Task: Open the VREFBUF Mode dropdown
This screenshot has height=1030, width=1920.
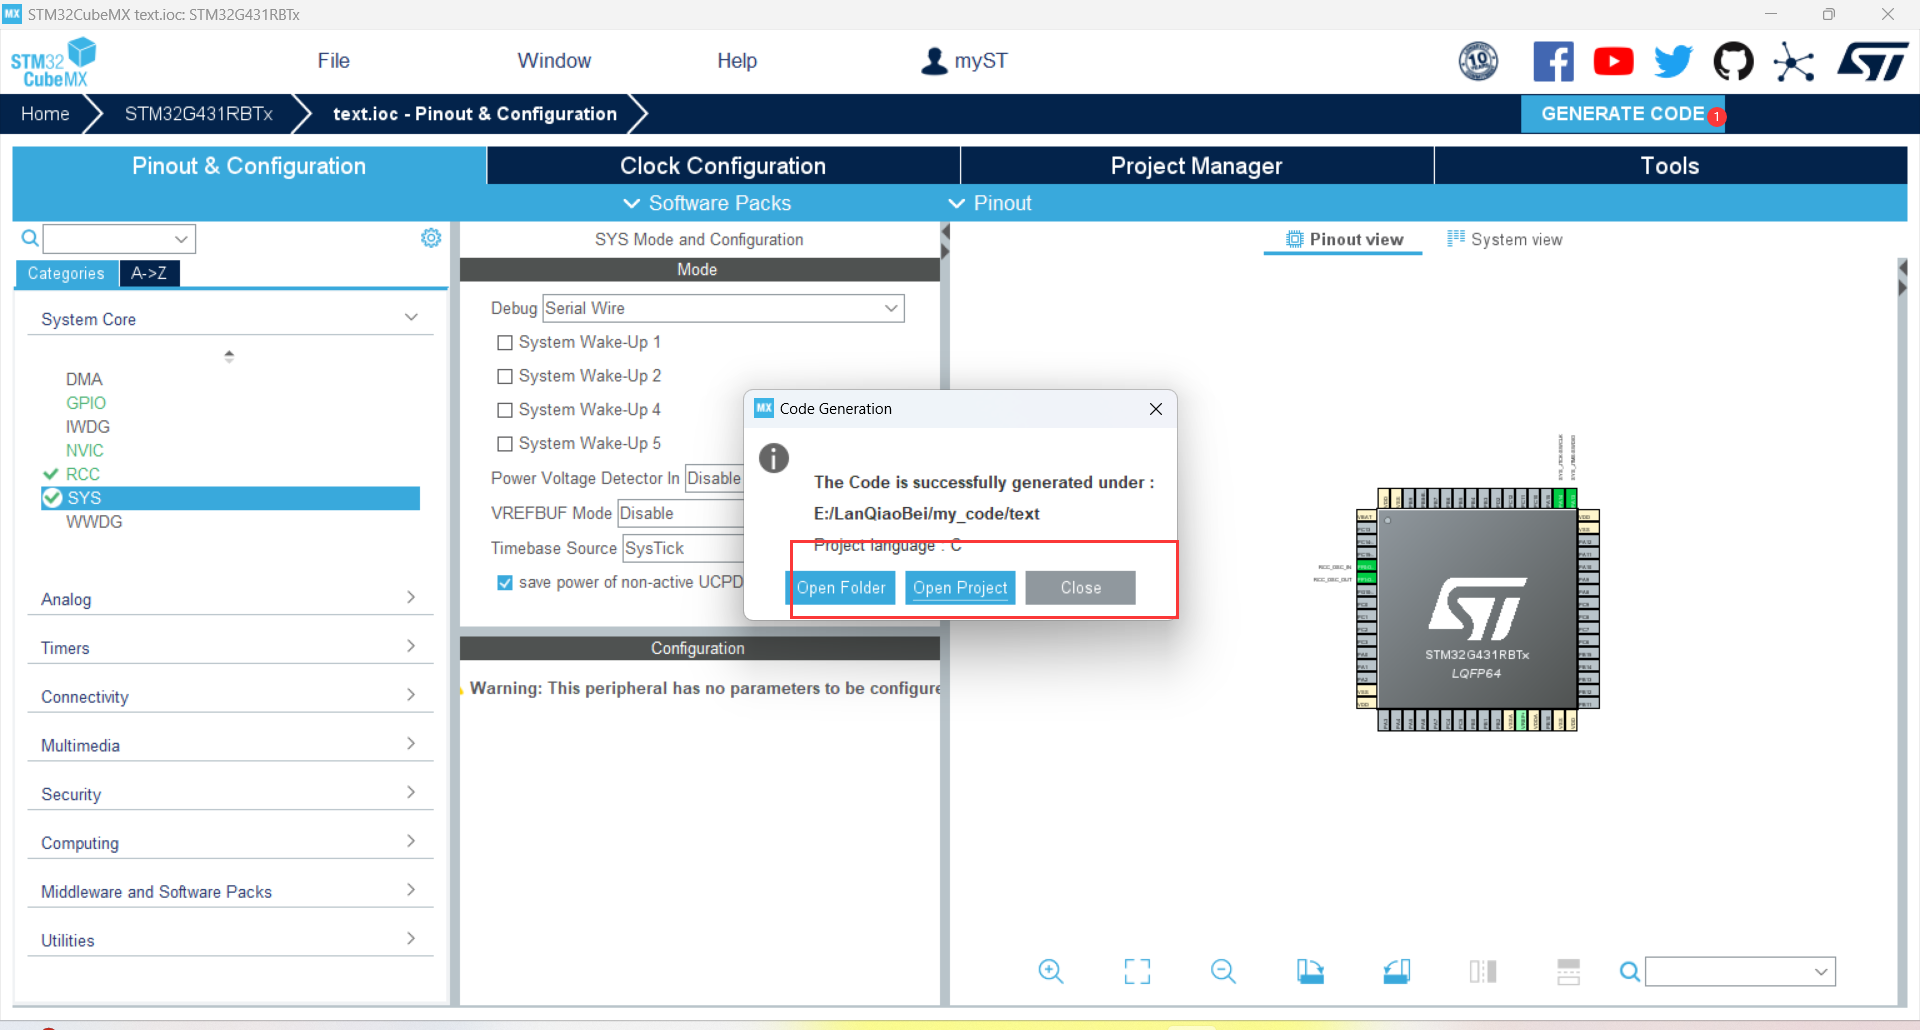Action: tap(681, 513)
